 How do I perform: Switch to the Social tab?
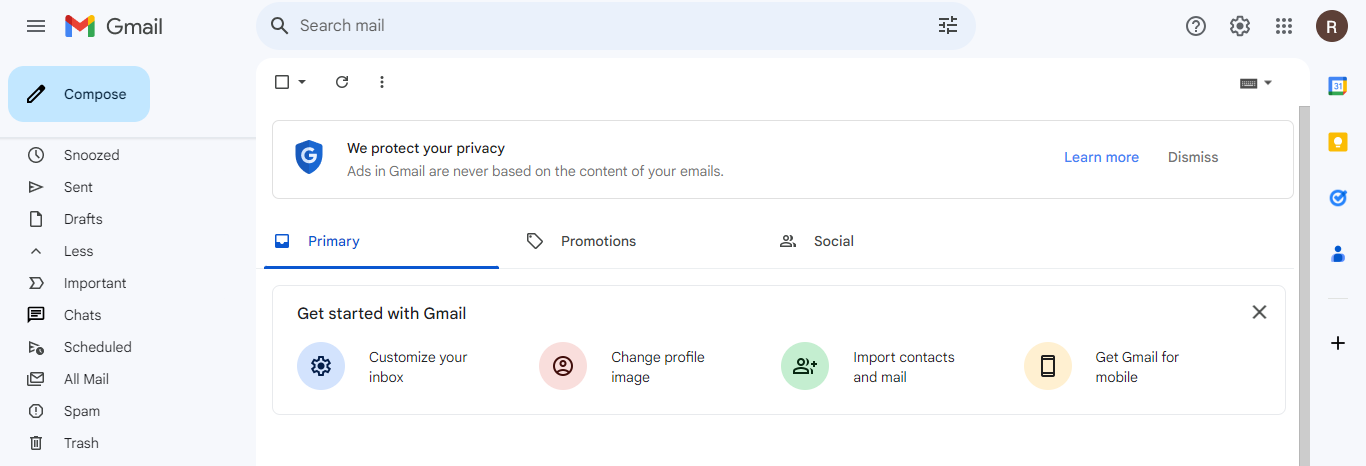pyautogui.click(x=887, y=241)
